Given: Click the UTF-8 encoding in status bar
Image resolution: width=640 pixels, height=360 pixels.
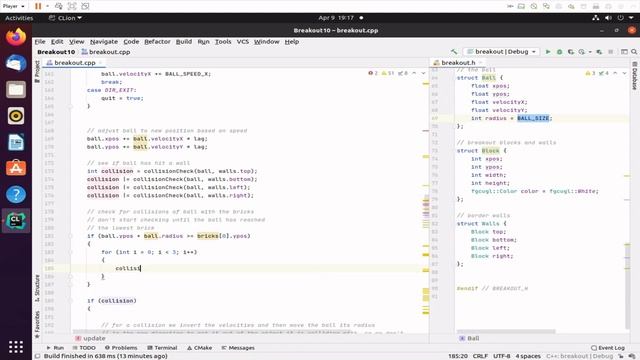Looking at the screenshot, I should pyautogui.click(x=502, y=356).
